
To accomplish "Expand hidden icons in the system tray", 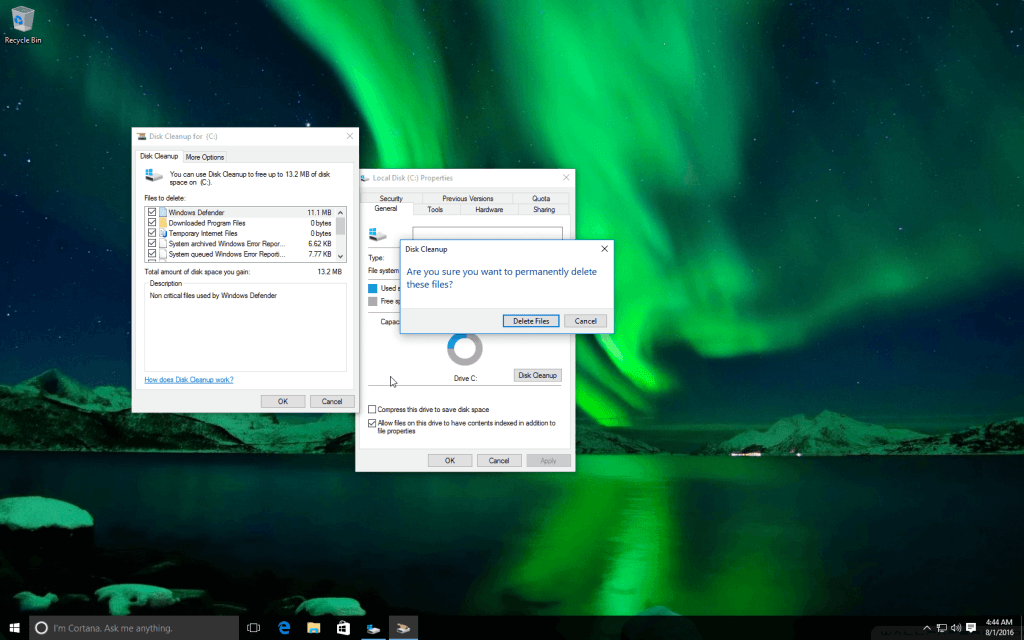I will (x=925, y=628).
